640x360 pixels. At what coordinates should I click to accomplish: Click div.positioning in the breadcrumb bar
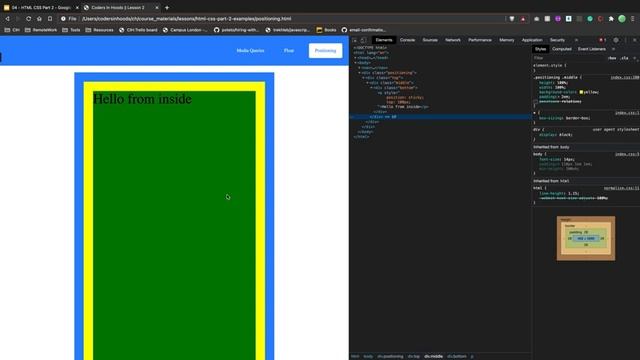pos(390,356)
